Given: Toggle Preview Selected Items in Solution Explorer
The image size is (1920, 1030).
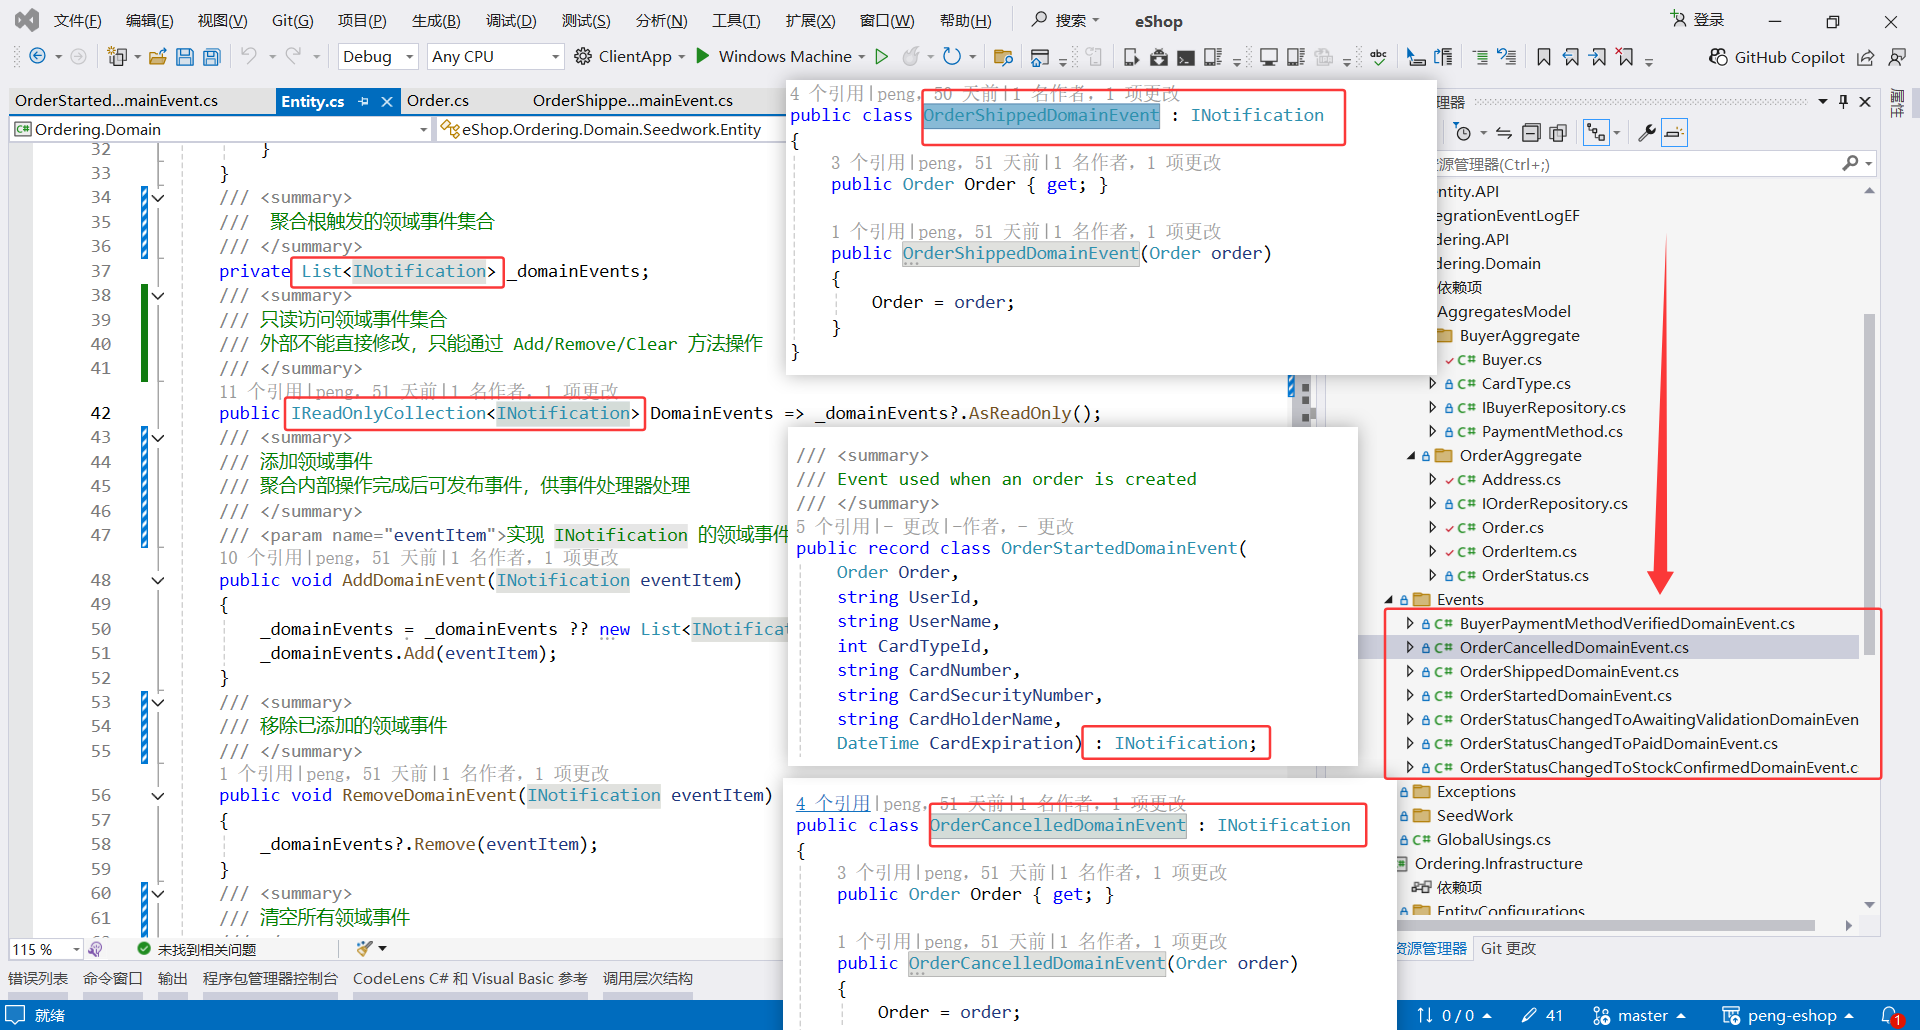Looking at the screenshot, I should tap(1674, 133).
